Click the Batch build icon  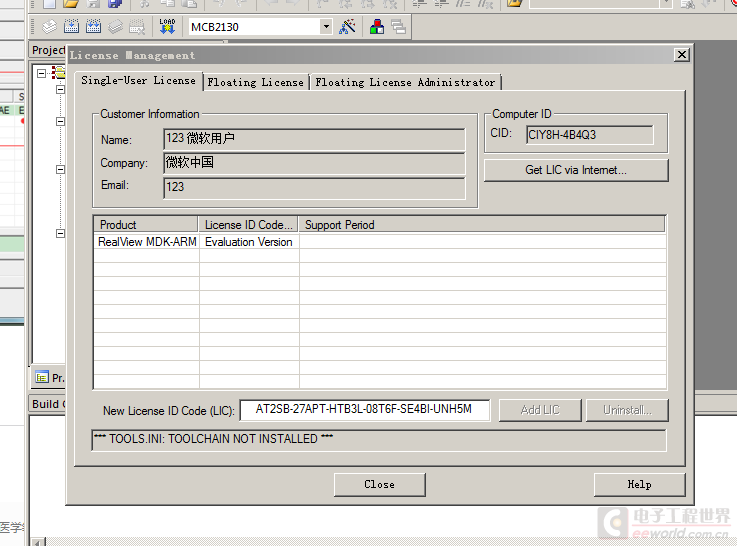click(x=115, y=27)
